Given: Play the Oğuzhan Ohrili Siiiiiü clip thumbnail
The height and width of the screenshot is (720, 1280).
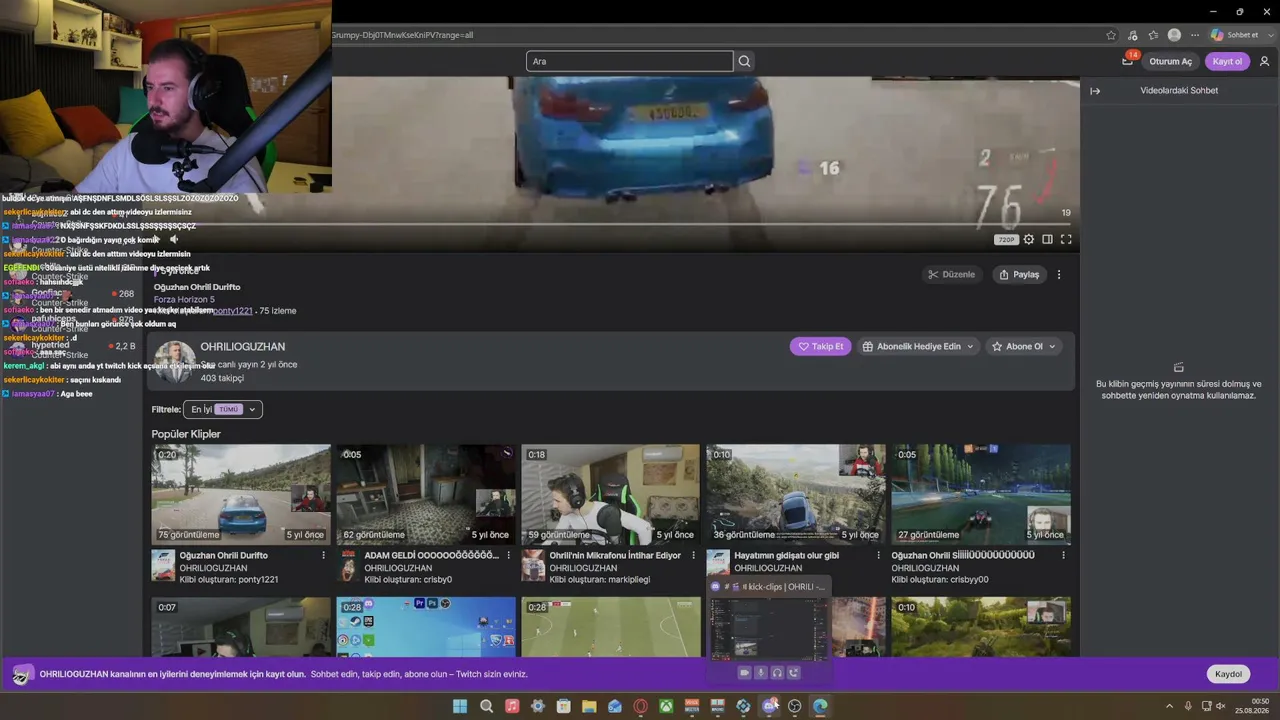Looking at the screenshot, I should [981, 494].
